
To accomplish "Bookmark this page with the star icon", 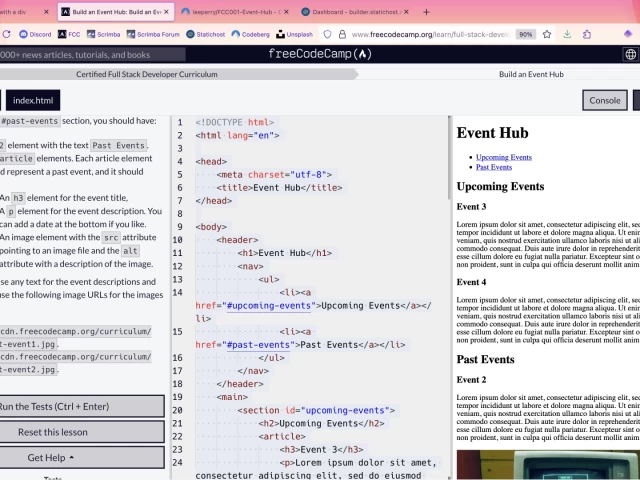I will (x=547, y=34).
